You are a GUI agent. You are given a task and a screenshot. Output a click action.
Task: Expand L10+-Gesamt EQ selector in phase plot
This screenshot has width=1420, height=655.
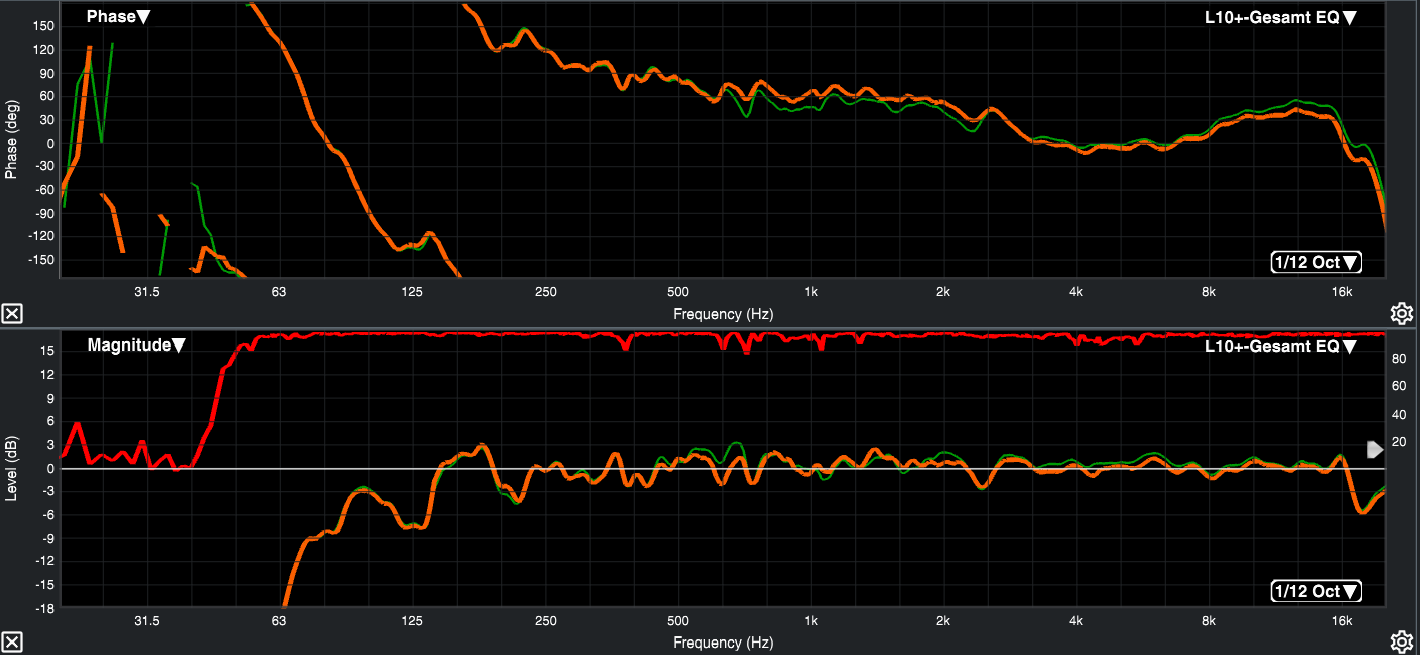(x=1280, y=17)
